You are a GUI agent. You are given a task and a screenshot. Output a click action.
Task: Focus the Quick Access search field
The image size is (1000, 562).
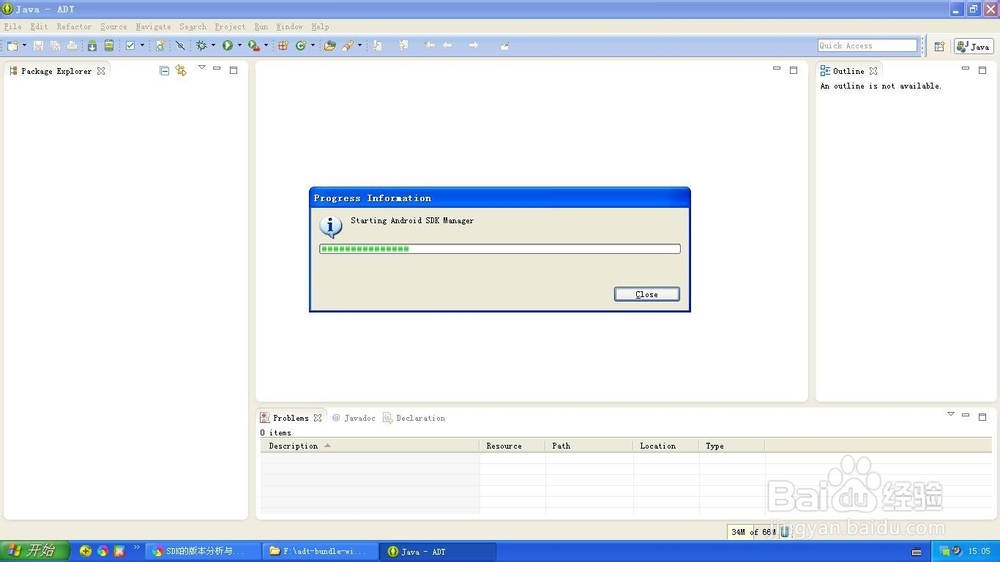pyautogui.click(x=867, y=45)
